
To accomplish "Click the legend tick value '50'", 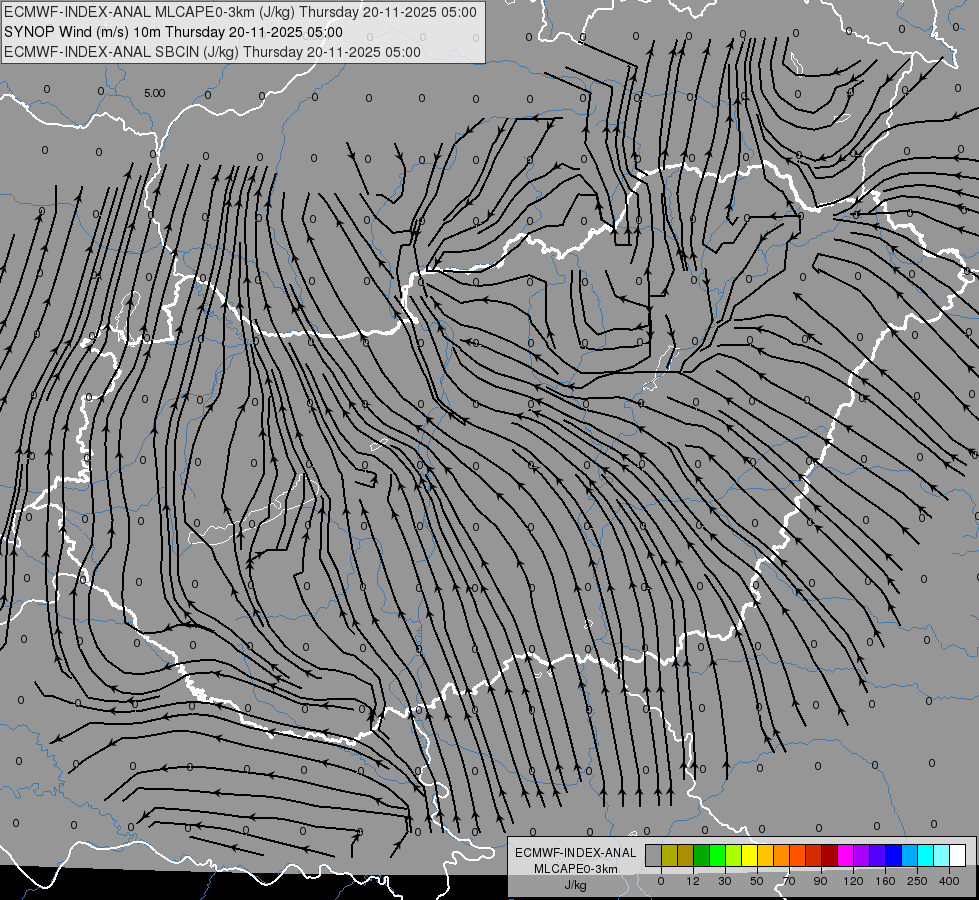I will 757,881.
